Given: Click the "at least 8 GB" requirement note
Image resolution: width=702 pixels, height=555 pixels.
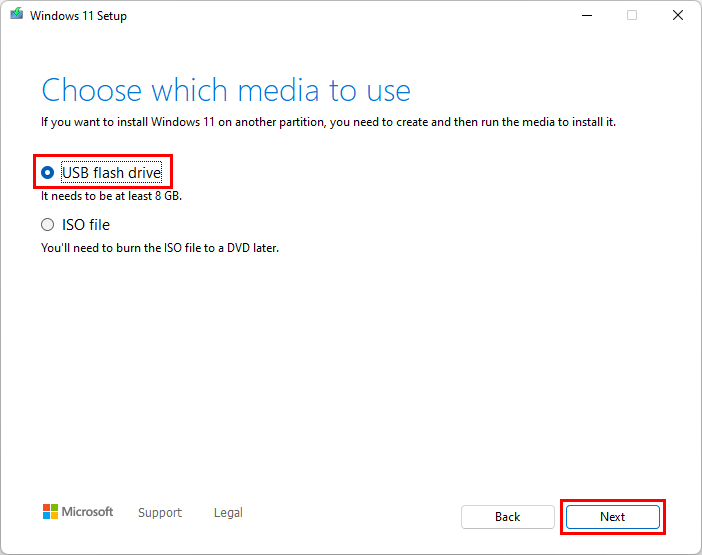Looking at the screenshot, I should 142,196.
